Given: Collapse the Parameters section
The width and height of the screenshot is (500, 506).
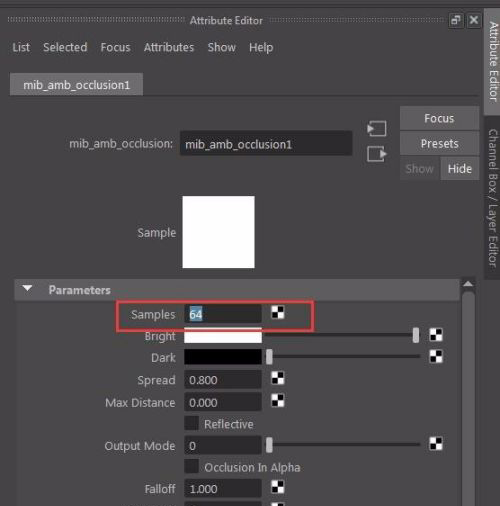Looking at the screenshot, I should [27, 289].
